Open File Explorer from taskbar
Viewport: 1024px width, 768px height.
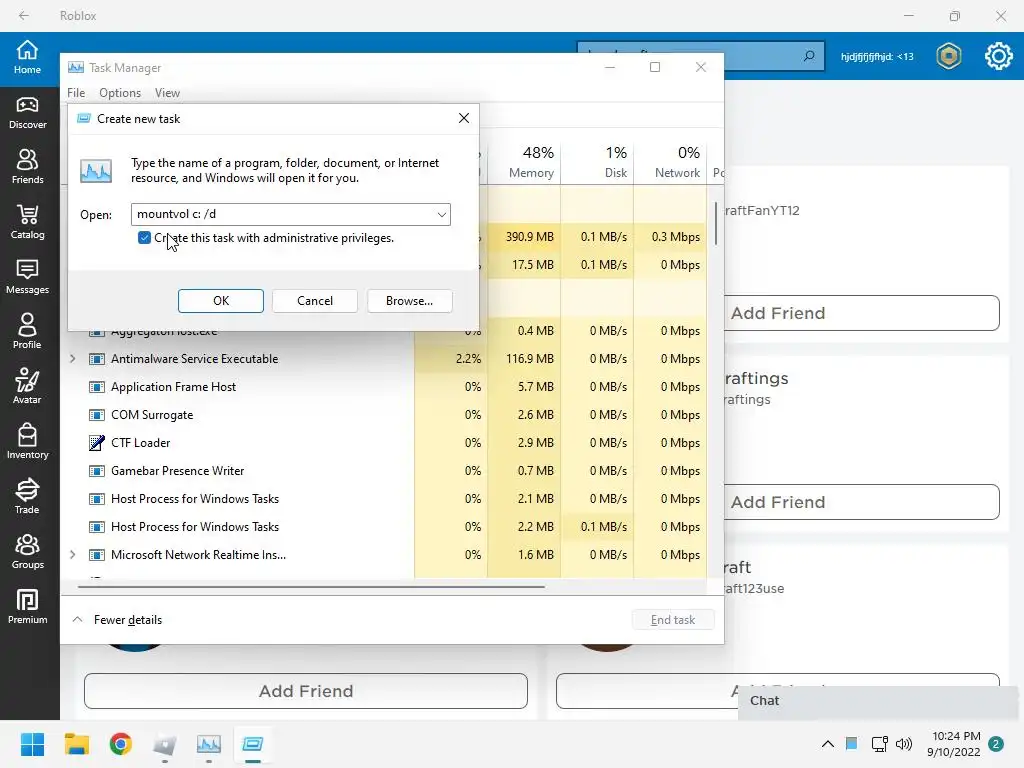click(x=76, y=744)
